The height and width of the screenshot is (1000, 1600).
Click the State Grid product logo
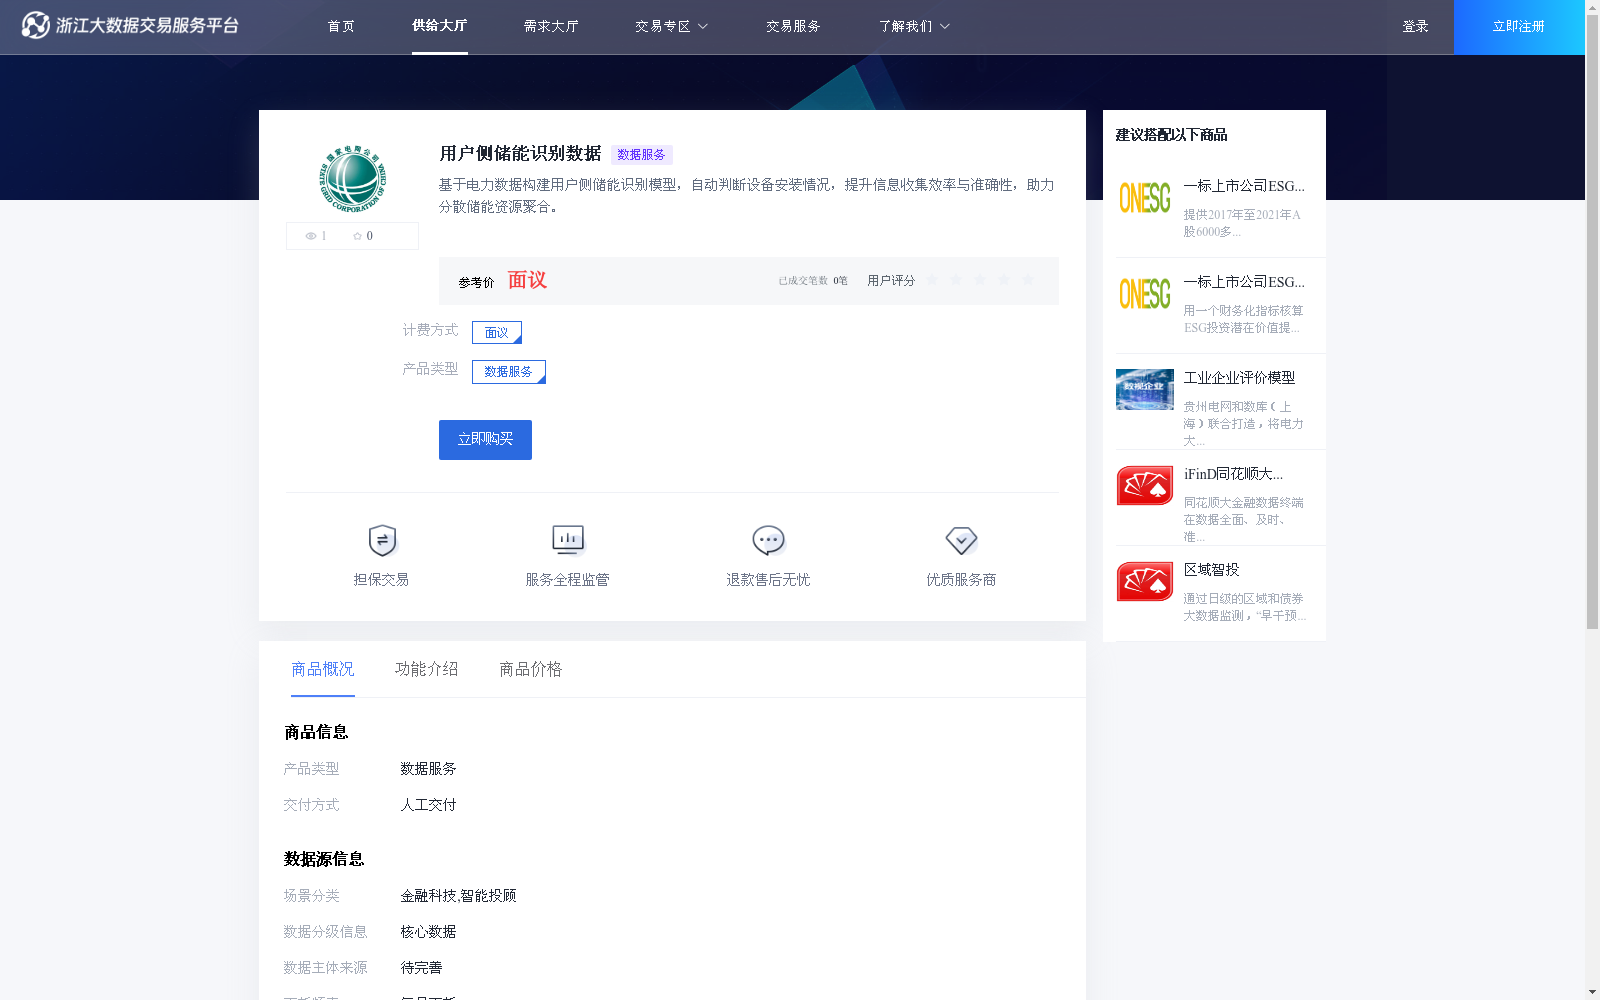(352, 179)
